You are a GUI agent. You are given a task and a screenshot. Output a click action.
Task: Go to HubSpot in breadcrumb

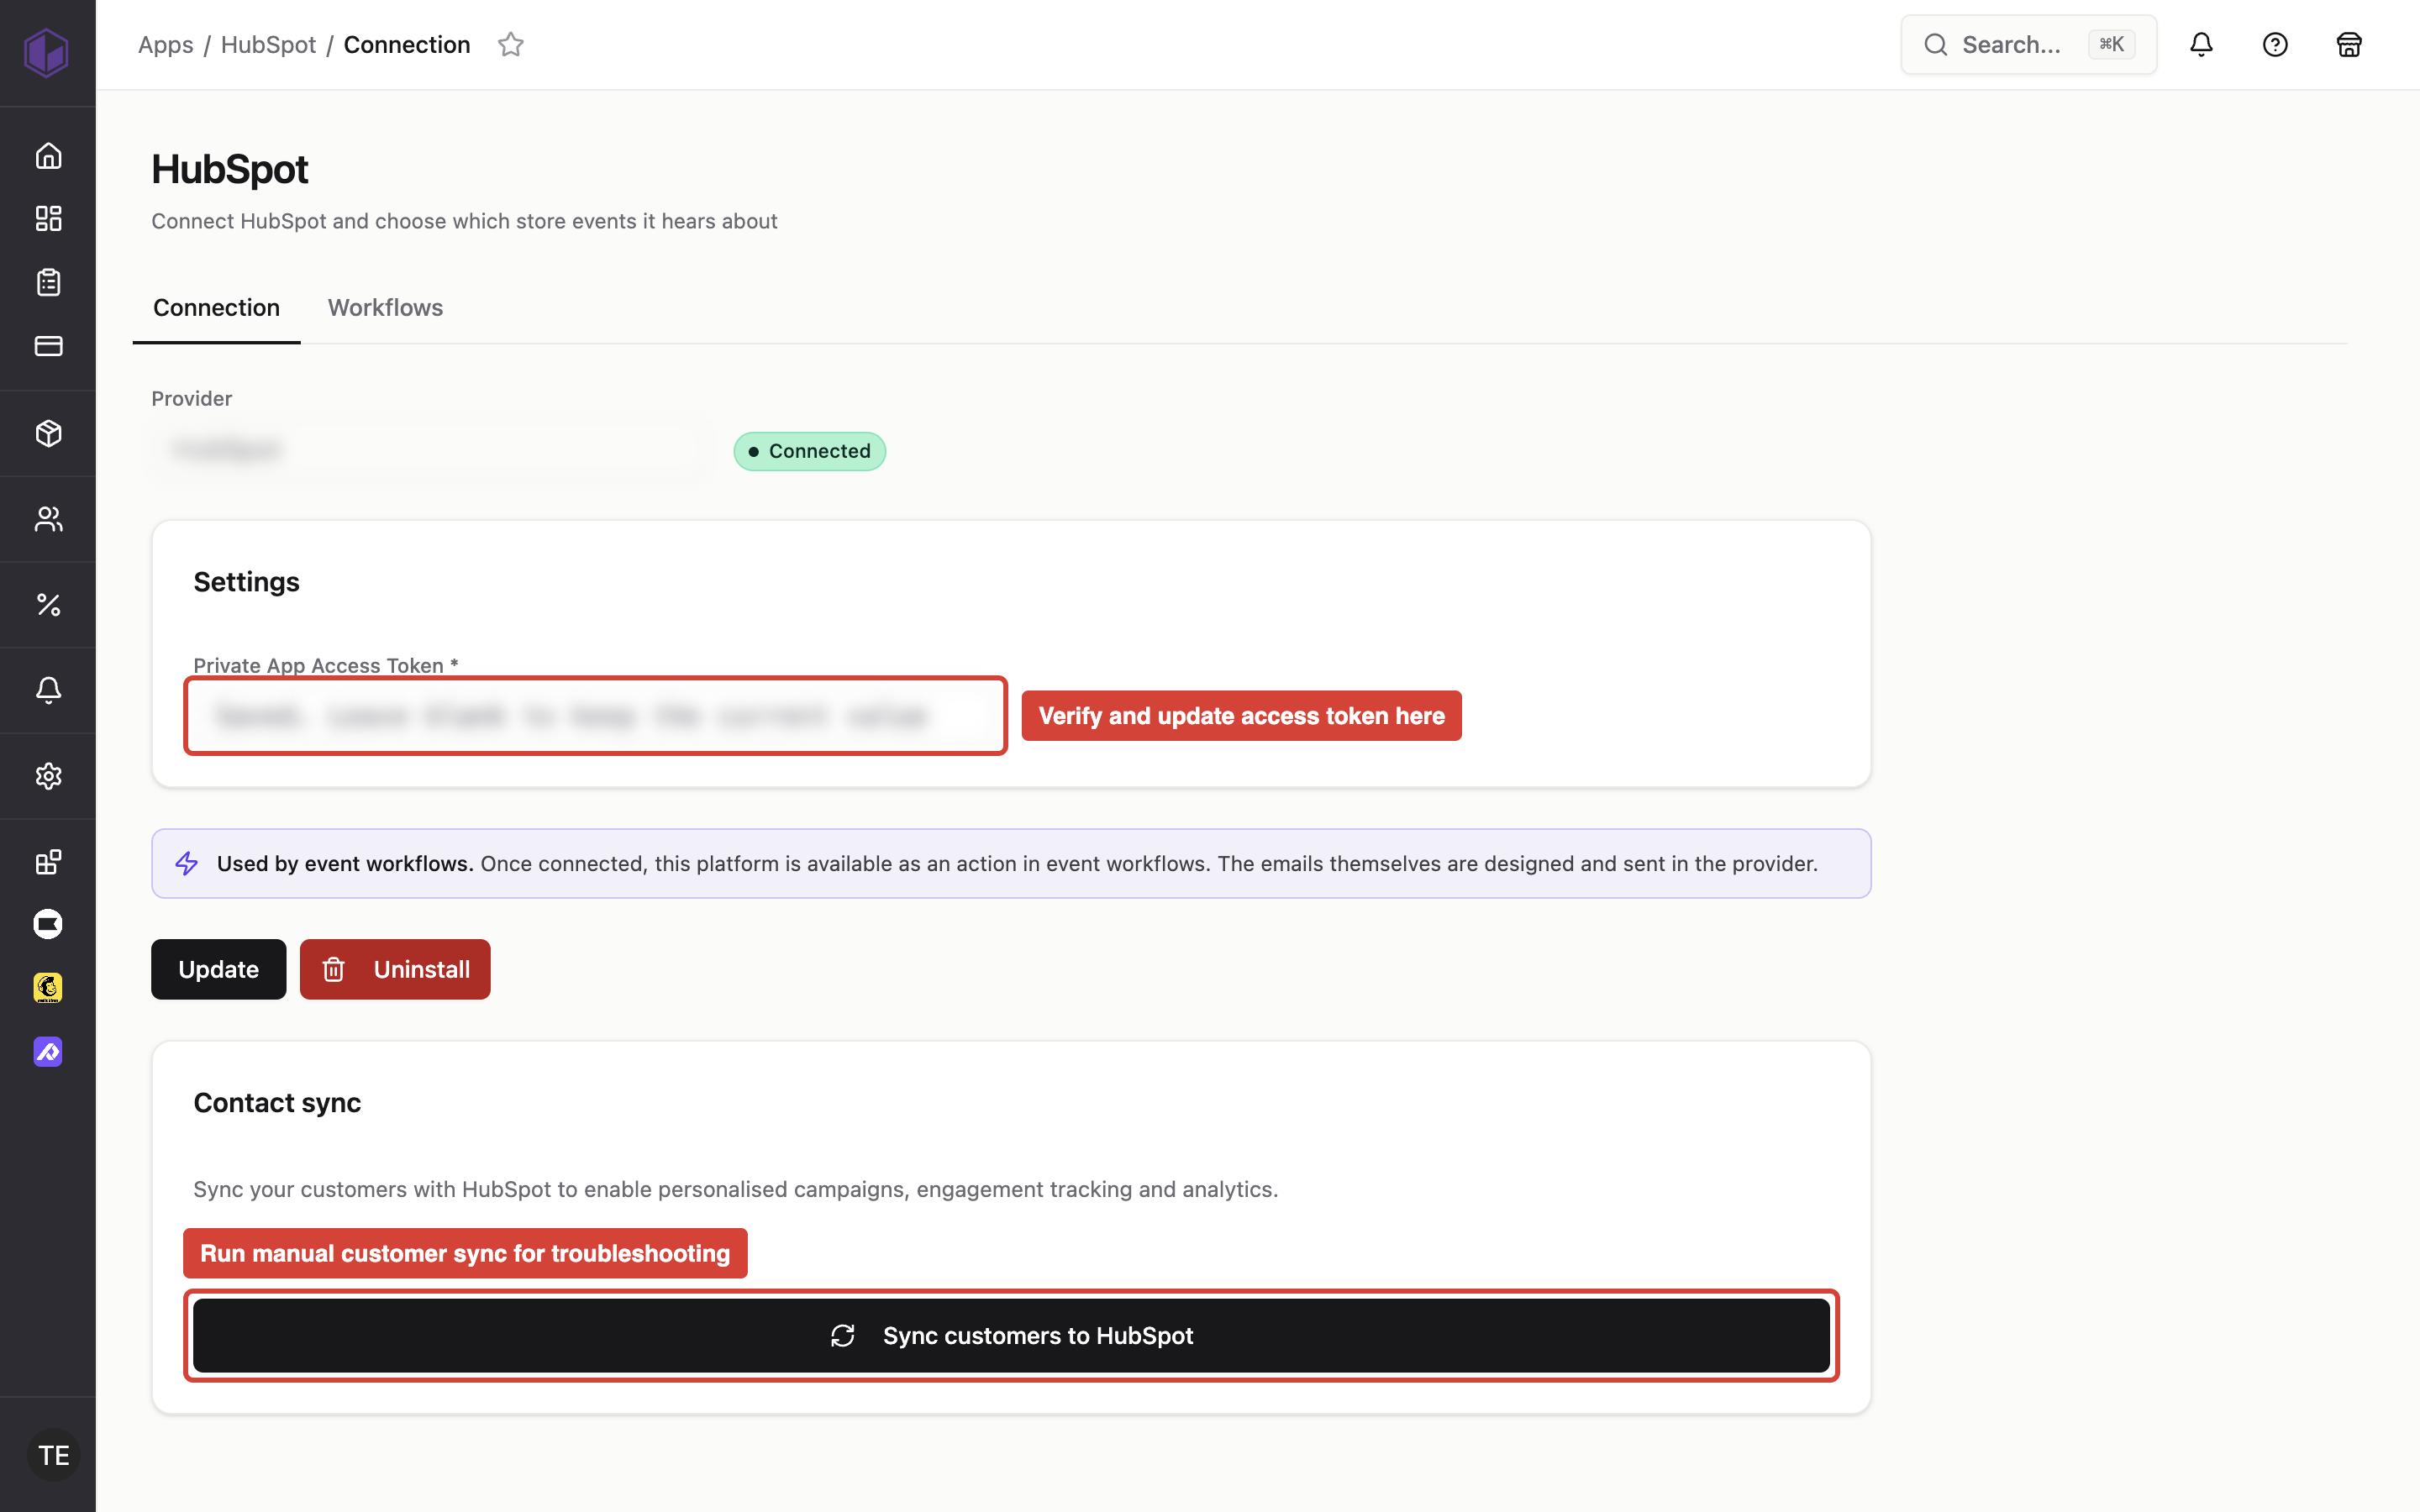(268, 45)
